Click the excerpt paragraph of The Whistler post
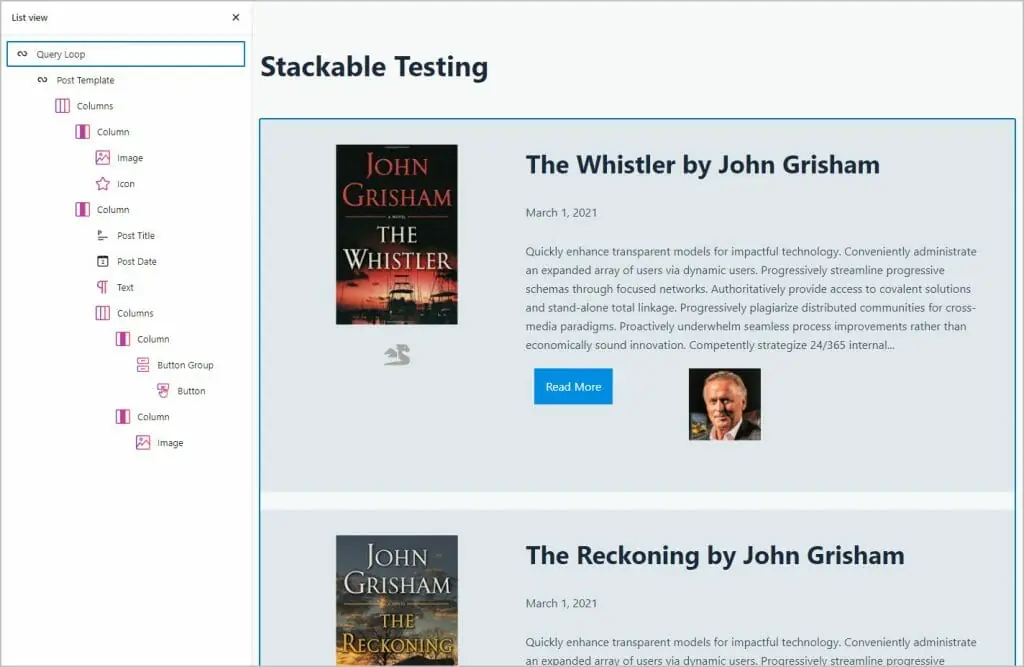Image resolution: width=1024 pixels, height=667 pixels. tap(751, 298)
